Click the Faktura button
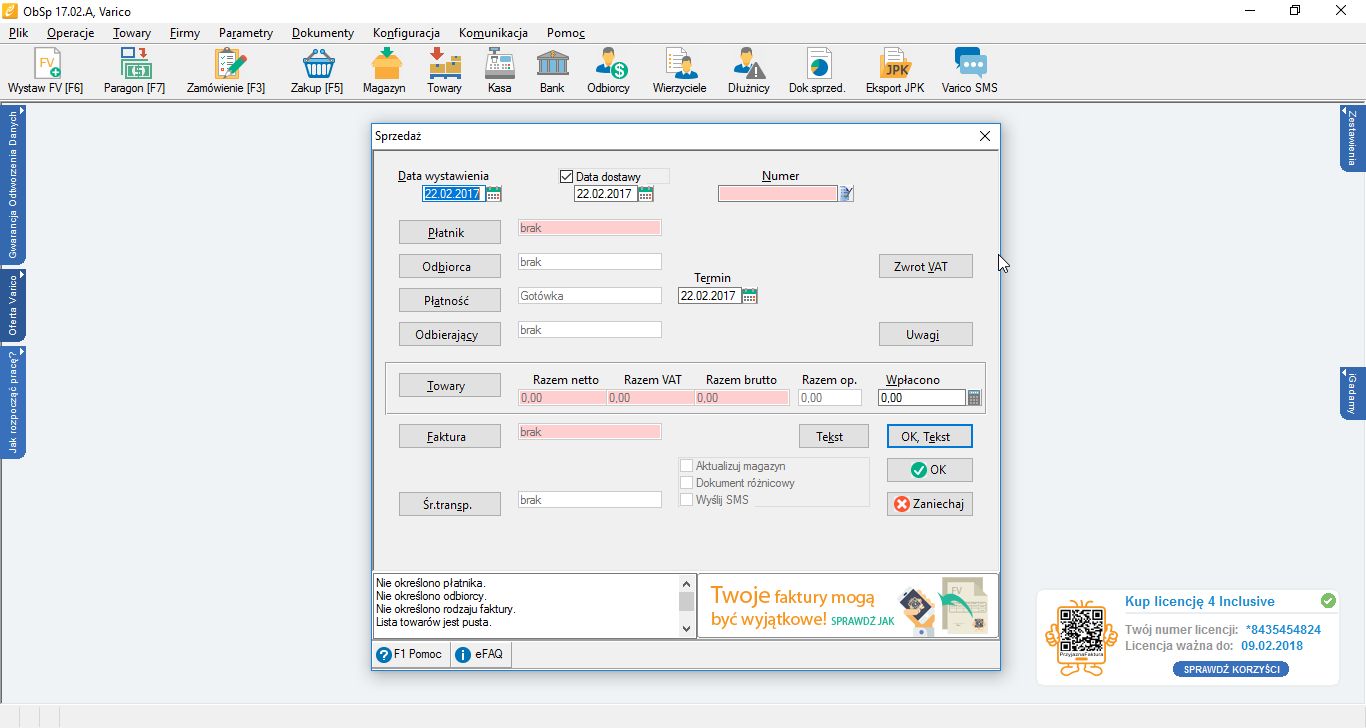 pos(449,436)
